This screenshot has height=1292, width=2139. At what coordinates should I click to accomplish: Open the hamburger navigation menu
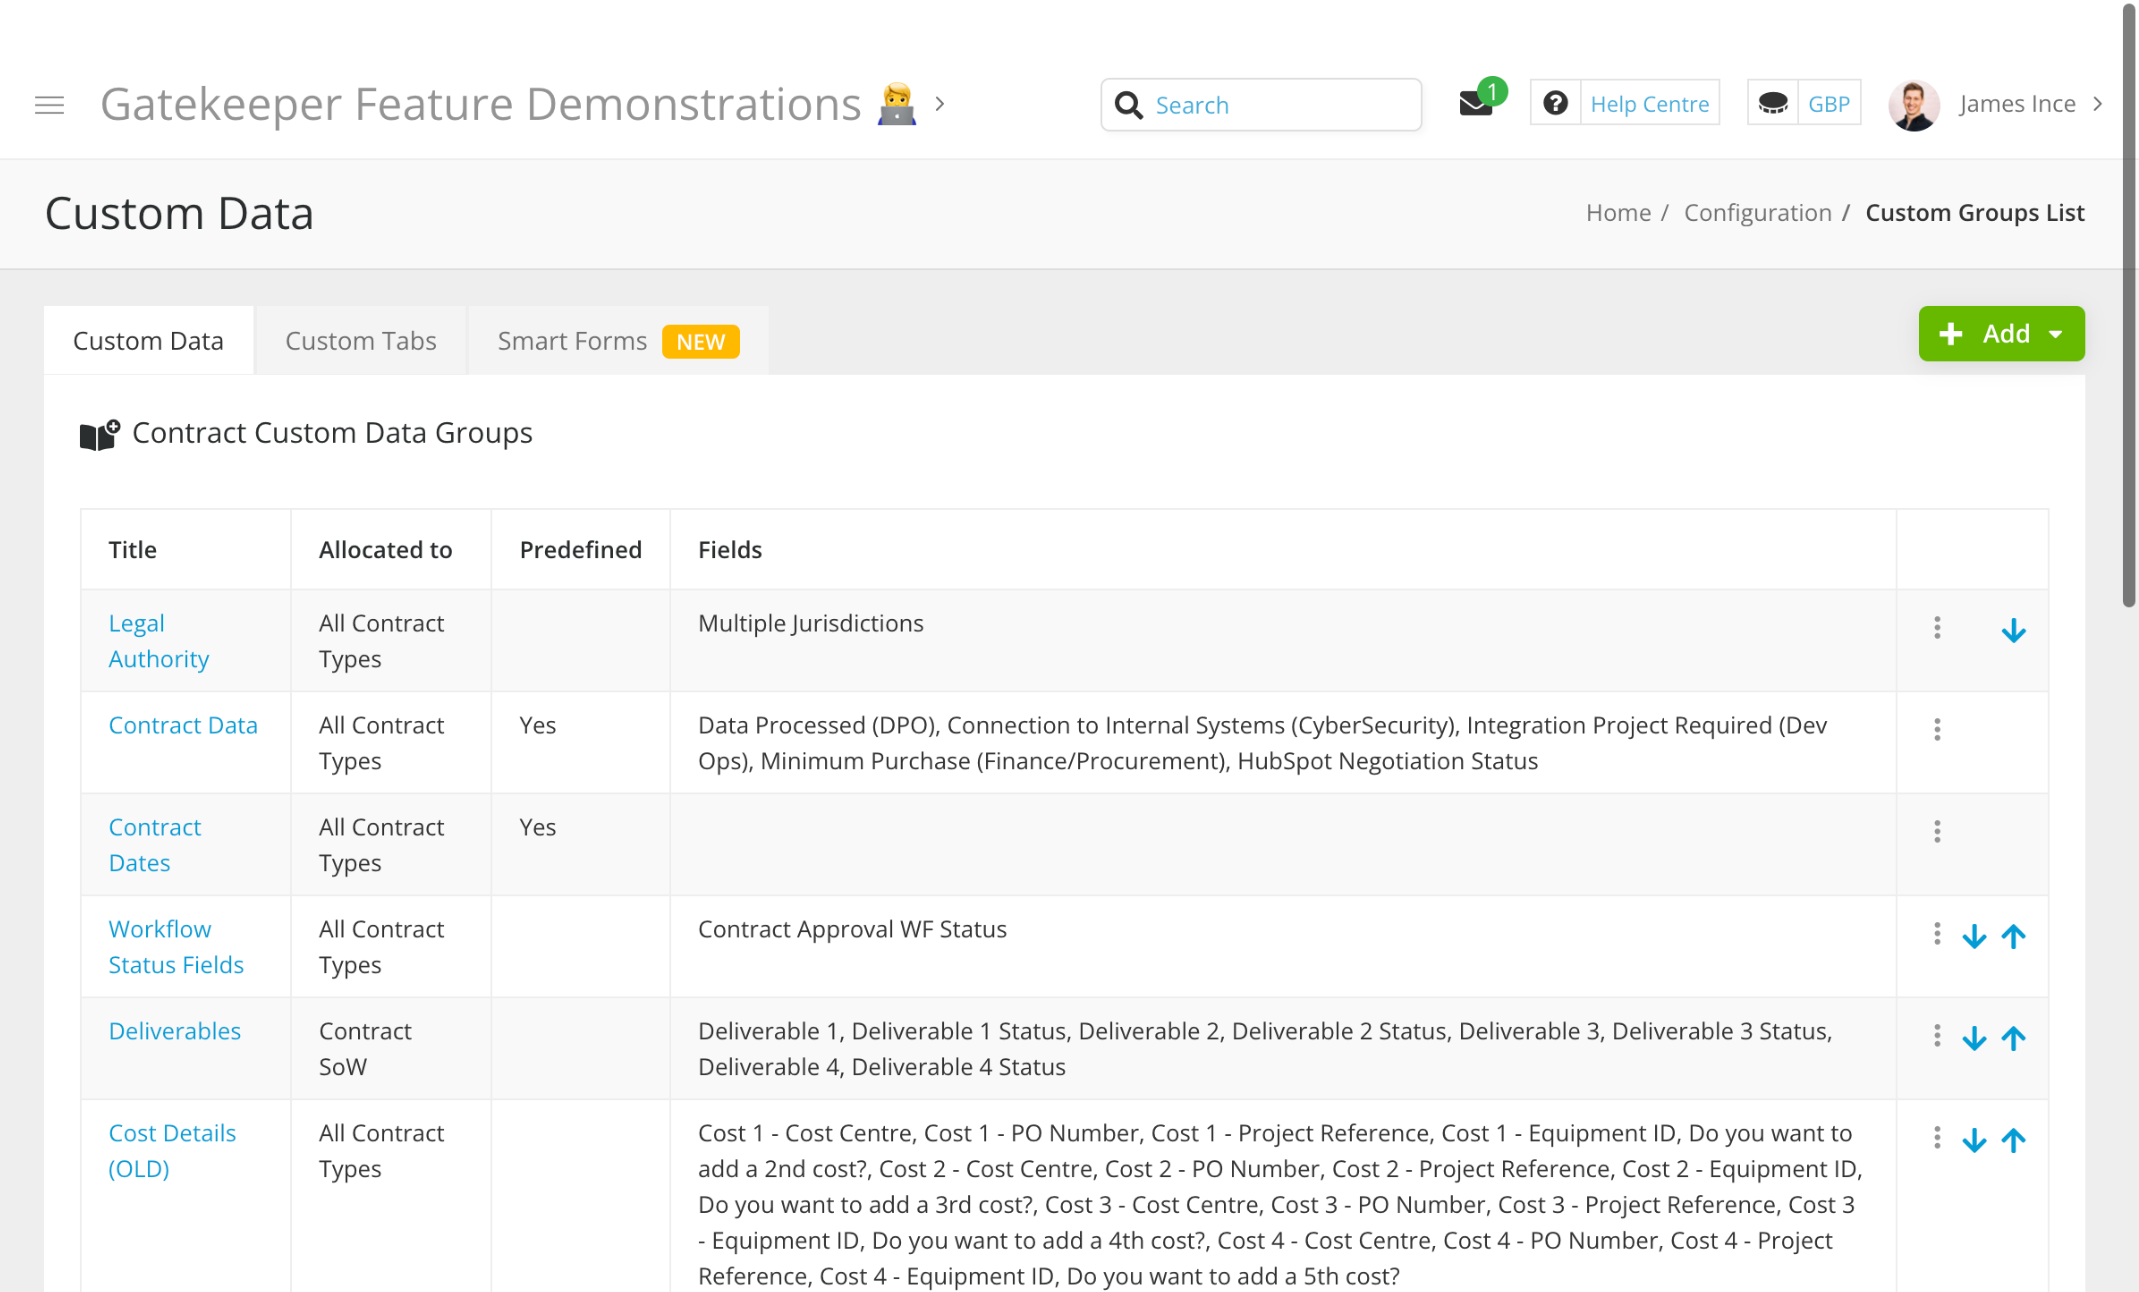tap(49, 104)
